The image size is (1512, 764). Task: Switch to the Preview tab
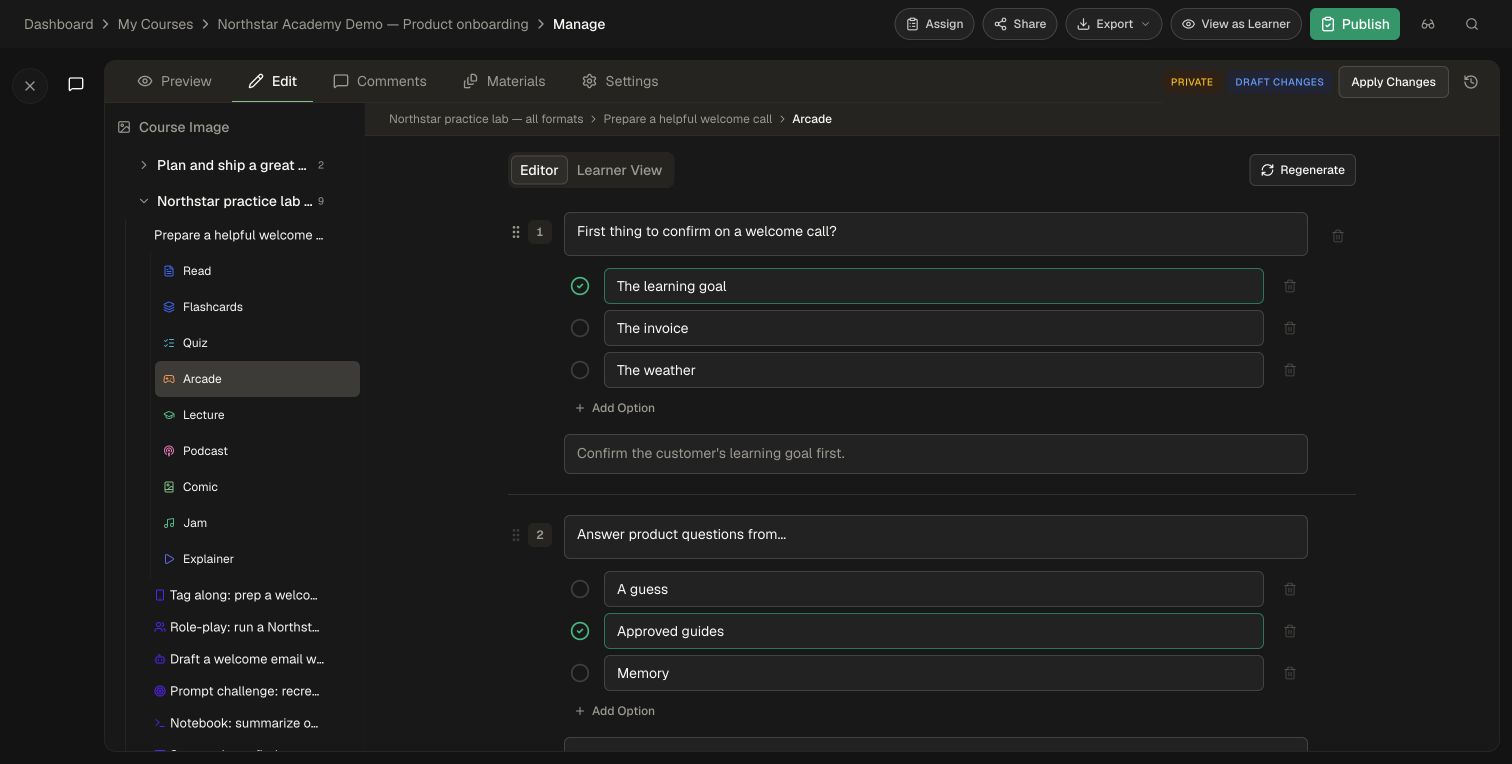175,81
